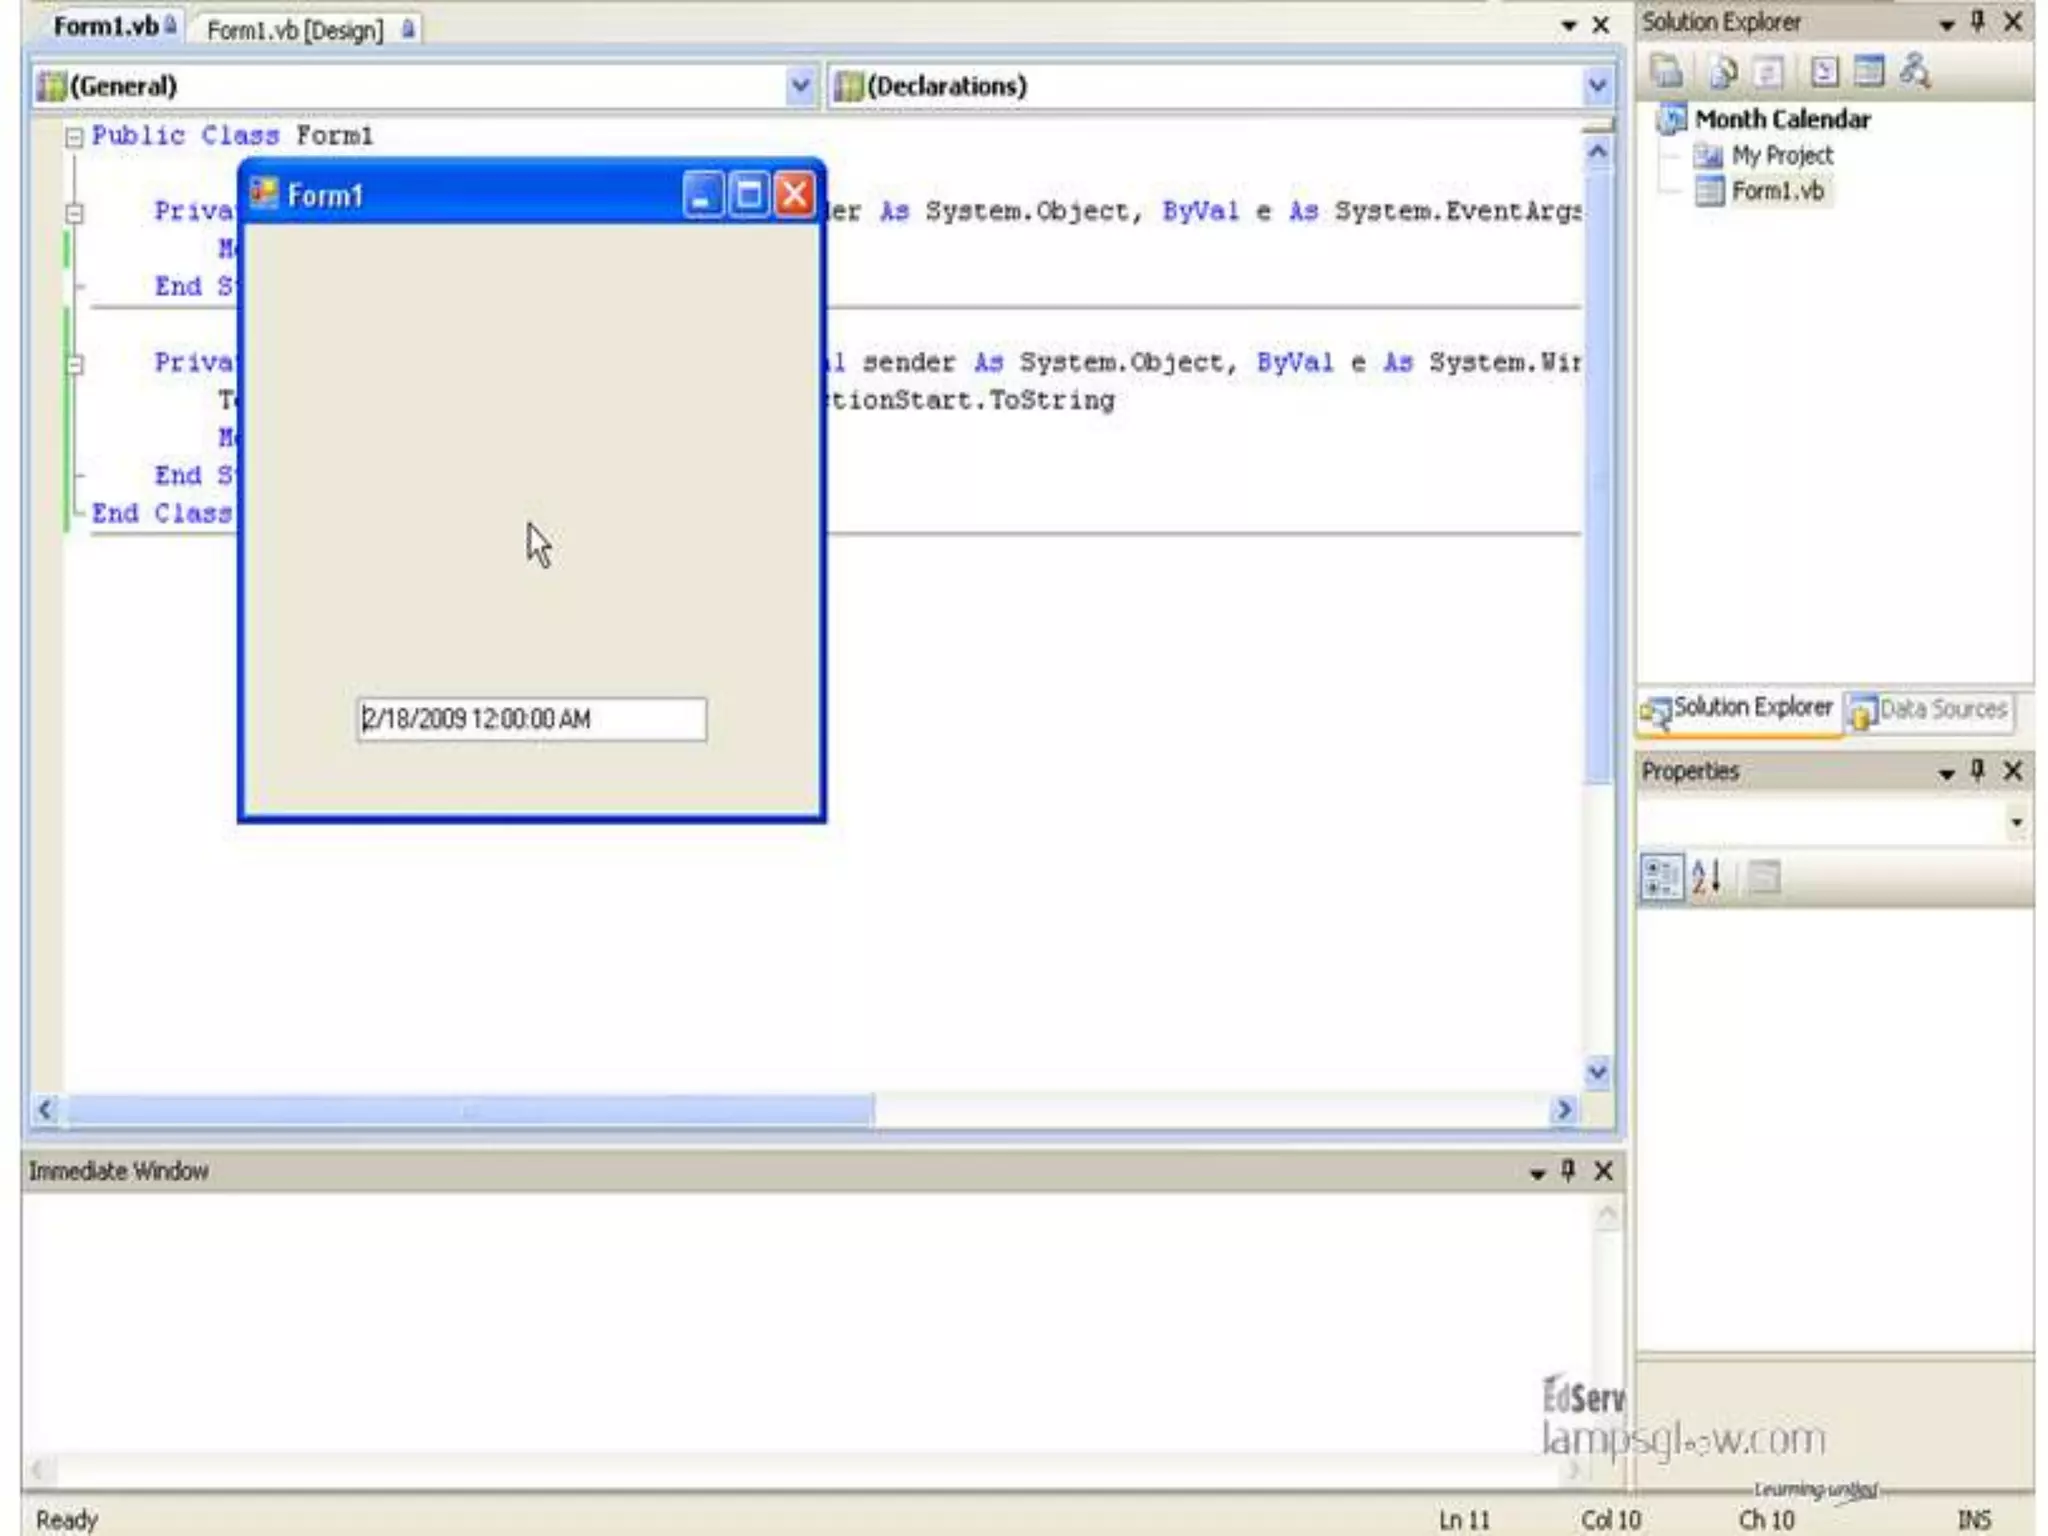The height and width of the screenshot is (1536, 2048).
Task: Open Solution Explorer window position menu arrow
Action: click(x=1947, y=25)
